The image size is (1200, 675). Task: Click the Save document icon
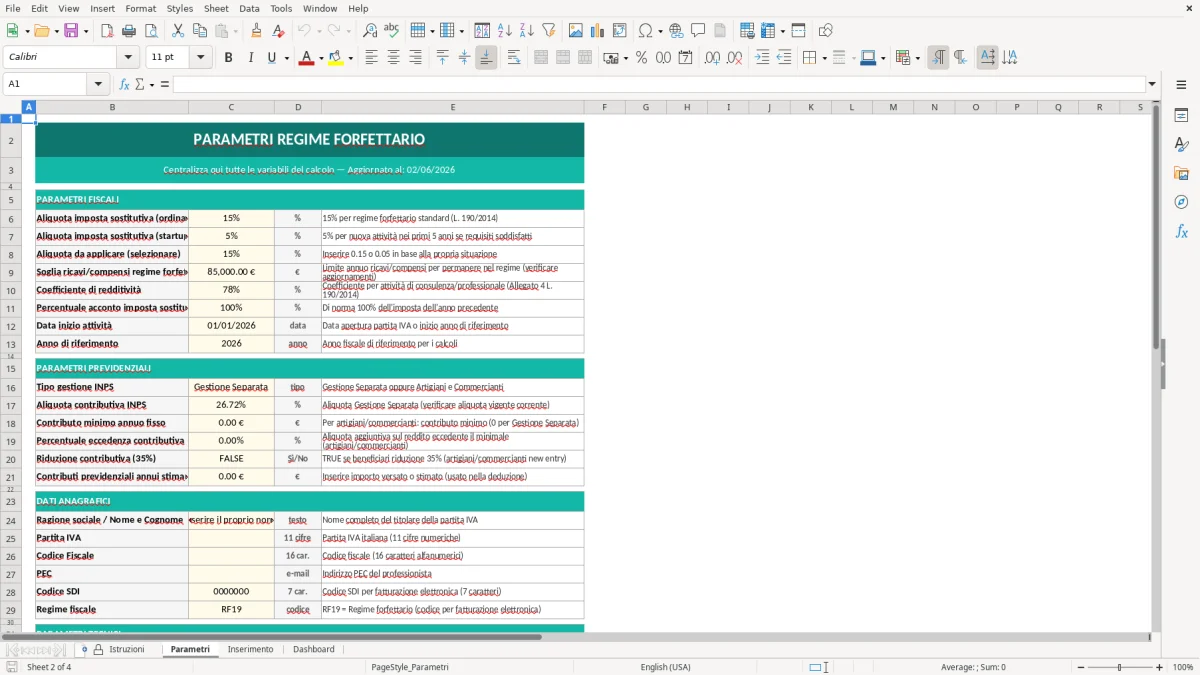pyautogui.click(x=71, y=31)
